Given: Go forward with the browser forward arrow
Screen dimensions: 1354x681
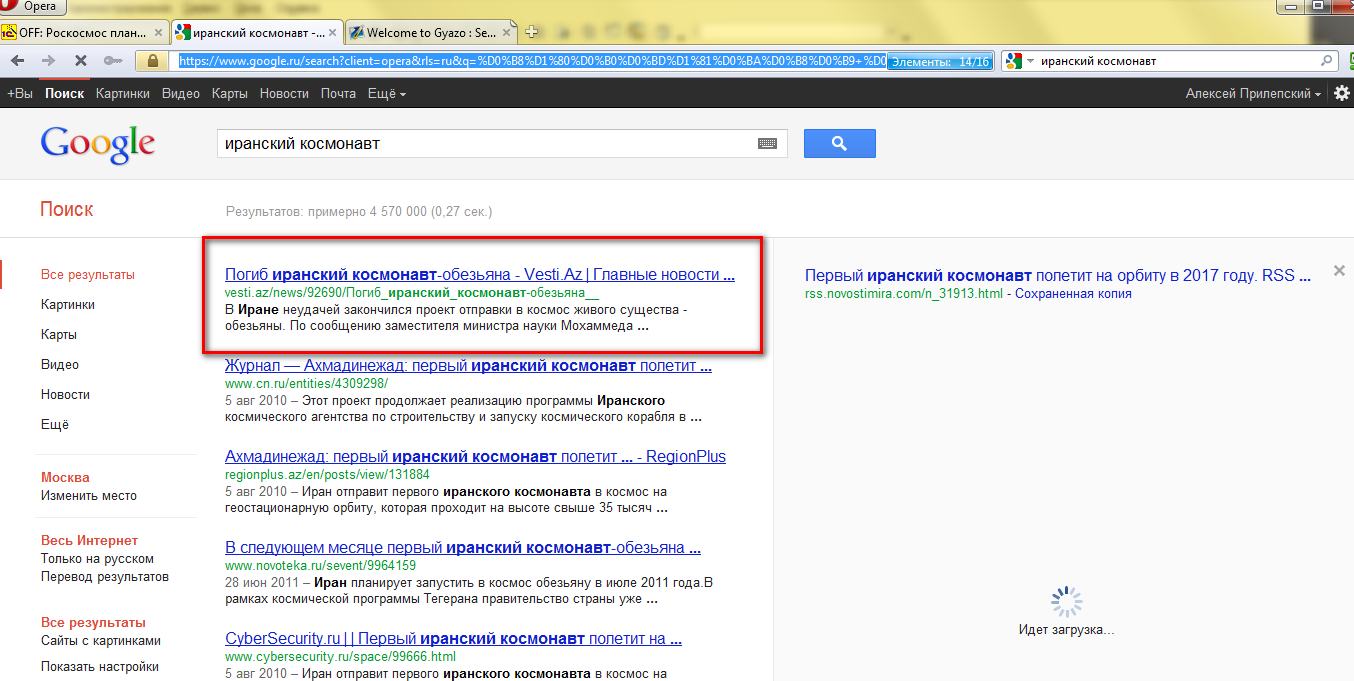Looking at the screenshot, I should pos(48,61).
